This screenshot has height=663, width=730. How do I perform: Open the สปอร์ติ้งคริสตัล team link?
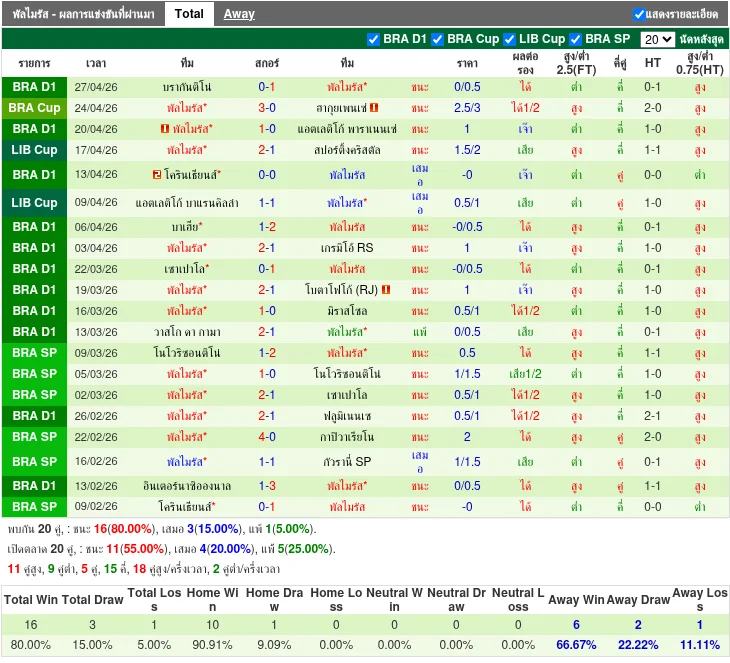point(347,150)
